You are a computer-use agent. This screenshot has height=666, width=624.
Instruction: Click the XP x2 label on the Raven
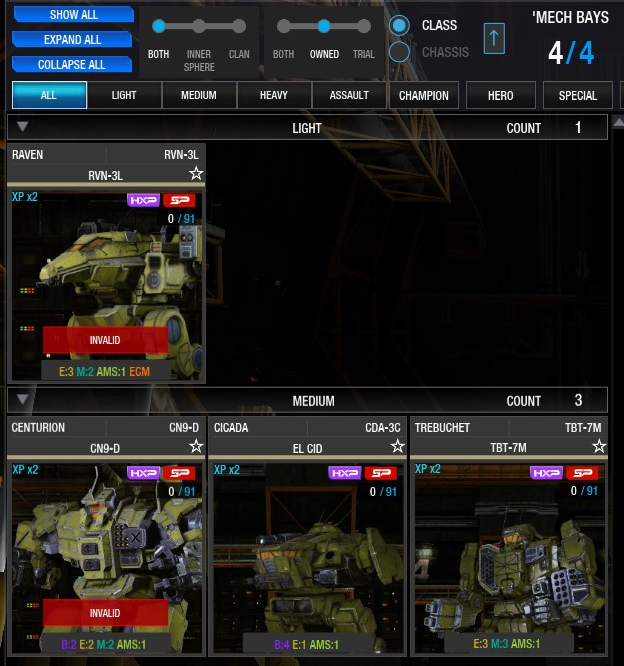[x=25, y=197]
